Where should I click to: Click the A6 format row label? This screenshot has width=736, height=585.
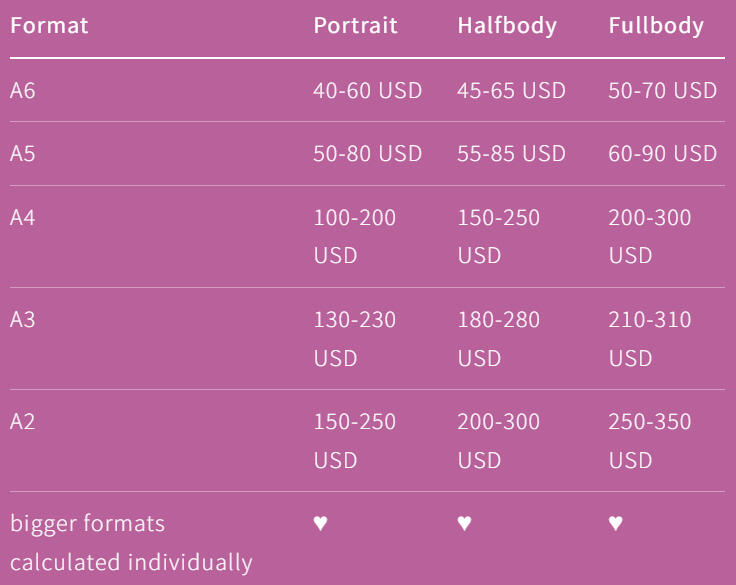(x=23, y=90)
